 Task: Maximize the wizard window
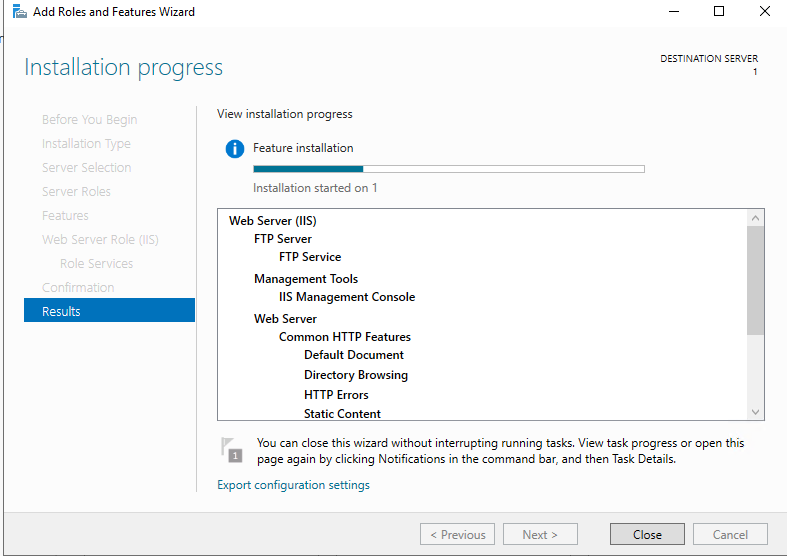pos(719,12)
